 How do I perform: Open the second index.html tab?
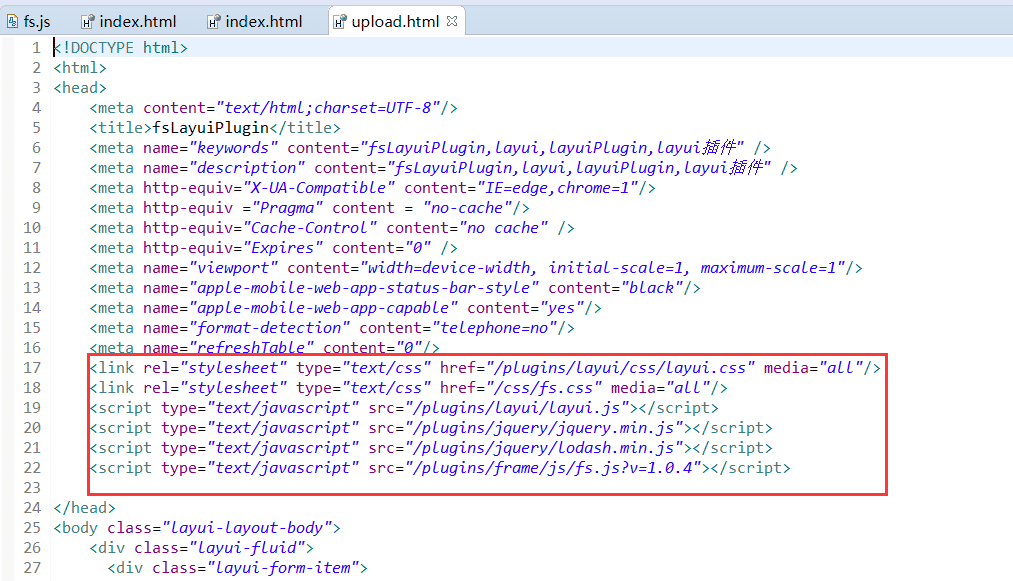[x=262, y=21]
